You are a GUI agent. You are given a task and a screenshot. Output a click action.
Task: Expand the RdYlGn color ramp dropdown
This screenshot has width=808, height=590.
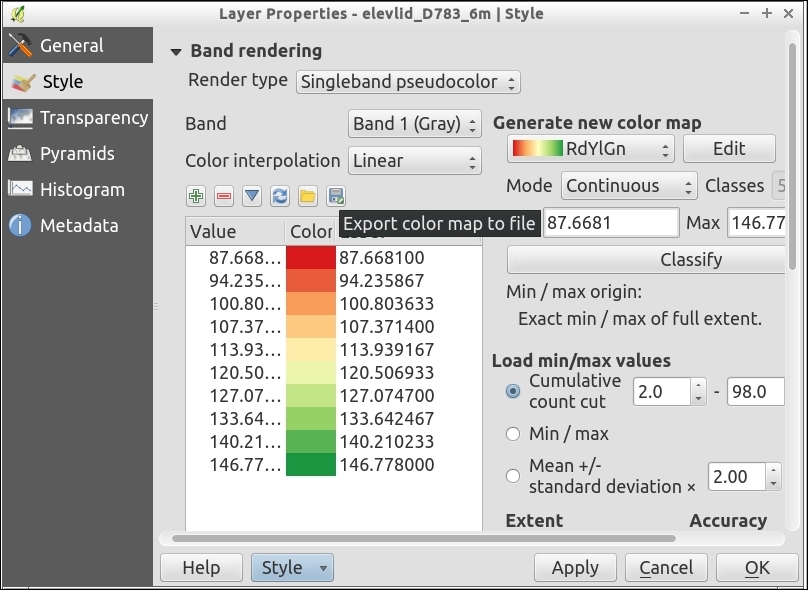(590, 149)
